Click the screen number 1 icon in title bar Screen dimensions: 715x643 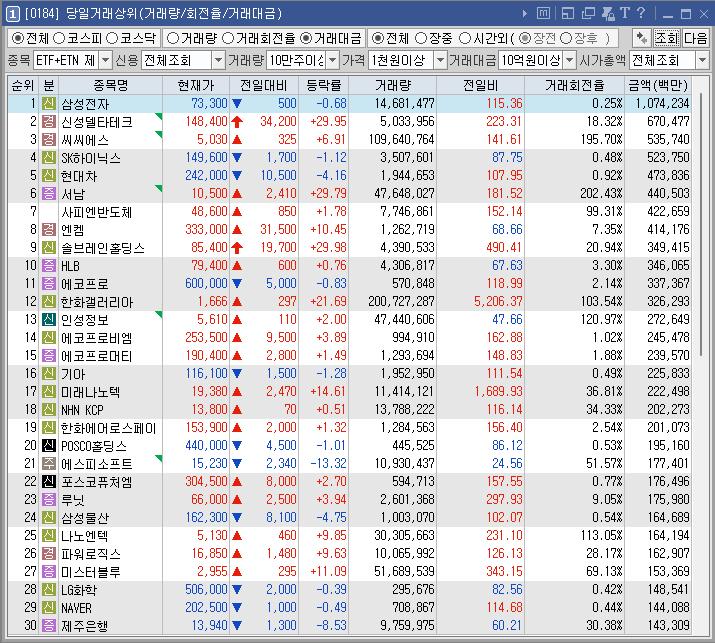pyautogui.click(x=13, y=14)
